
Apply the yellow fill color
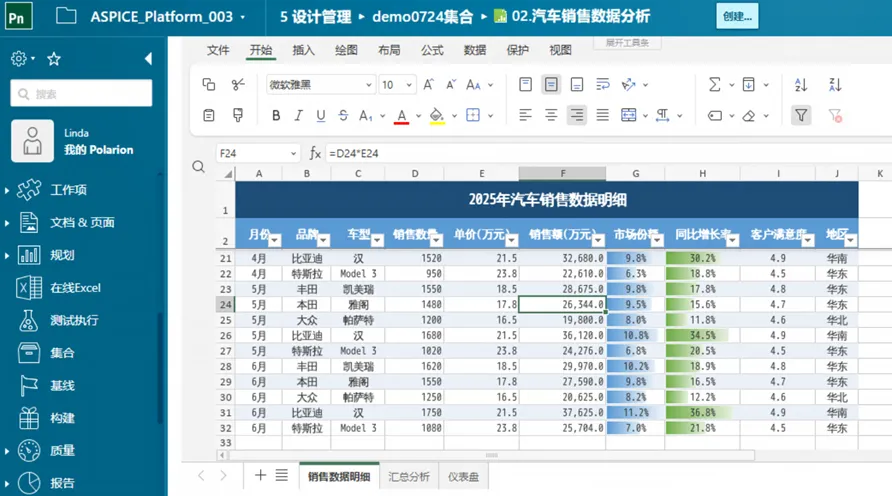(x=436, y=116)
